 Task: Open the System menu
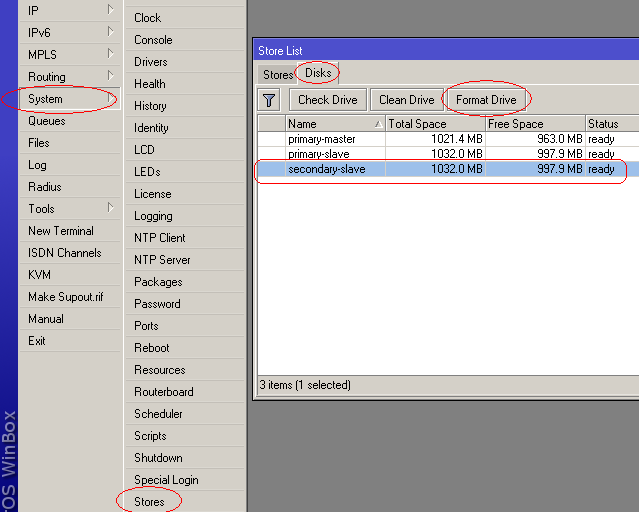pyautogui.click(x=46, y=99)
